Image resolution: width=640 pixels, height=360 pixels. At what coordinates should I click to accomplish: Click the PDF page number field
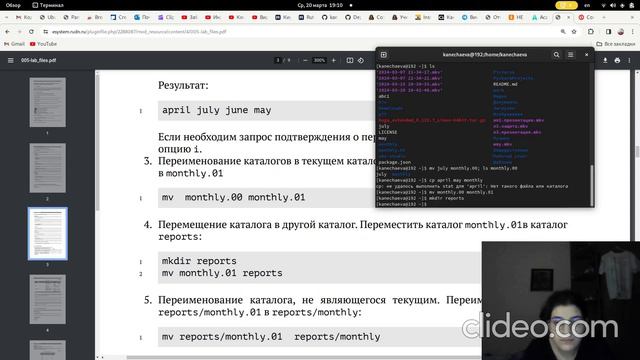278,60
